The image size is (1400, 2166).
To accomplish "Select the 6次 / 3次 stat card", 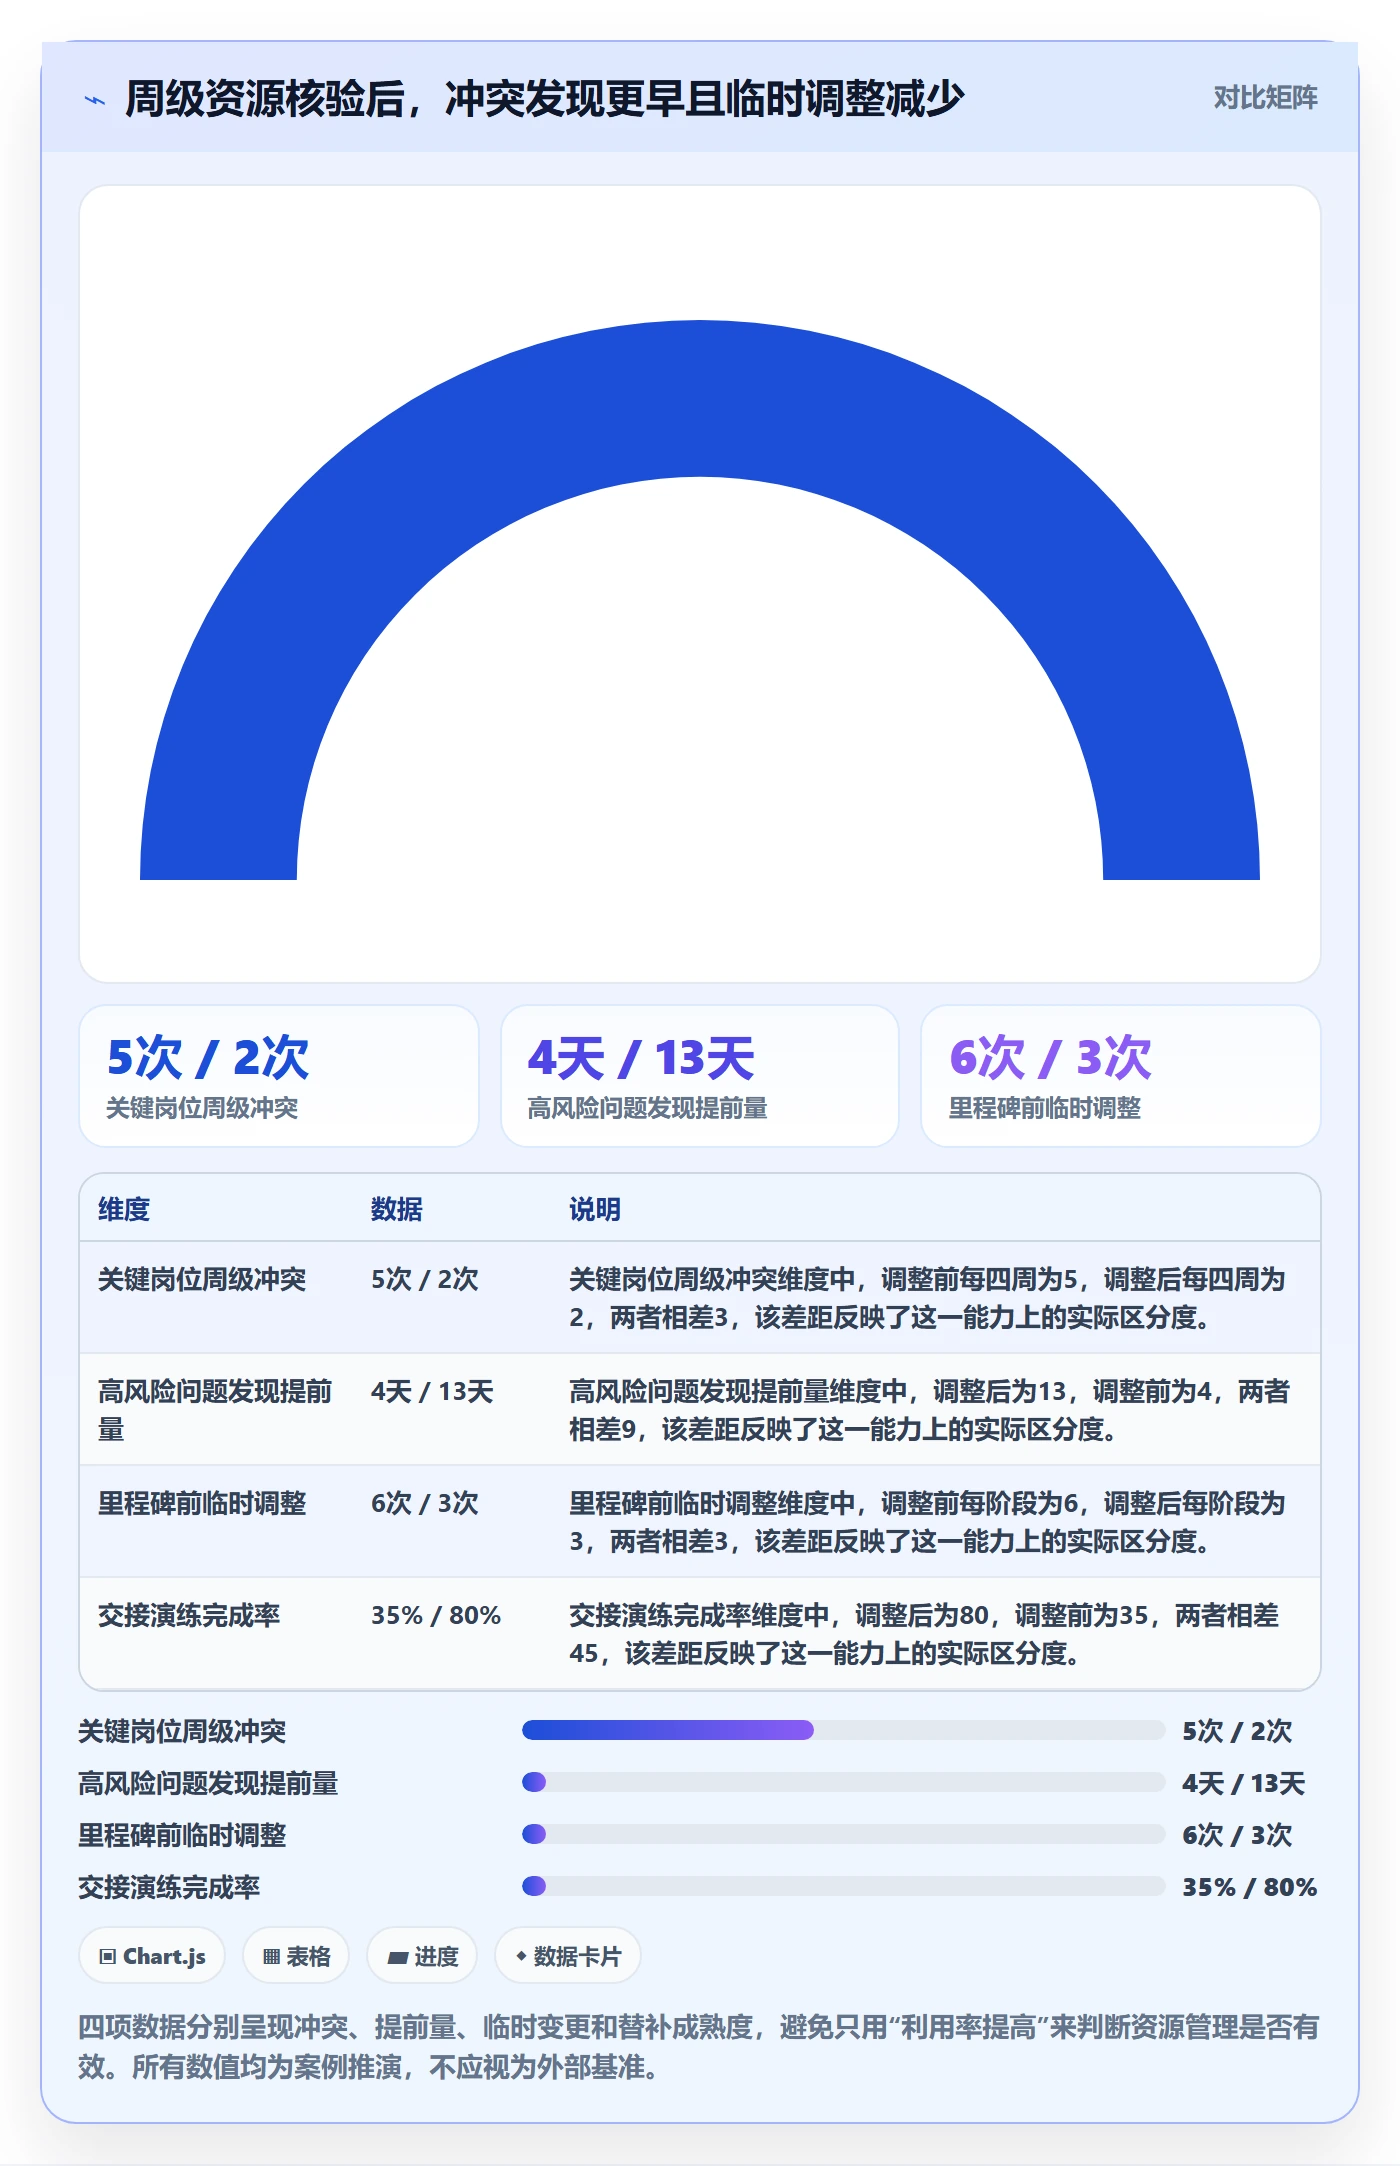I will tap(1120, 1076).
